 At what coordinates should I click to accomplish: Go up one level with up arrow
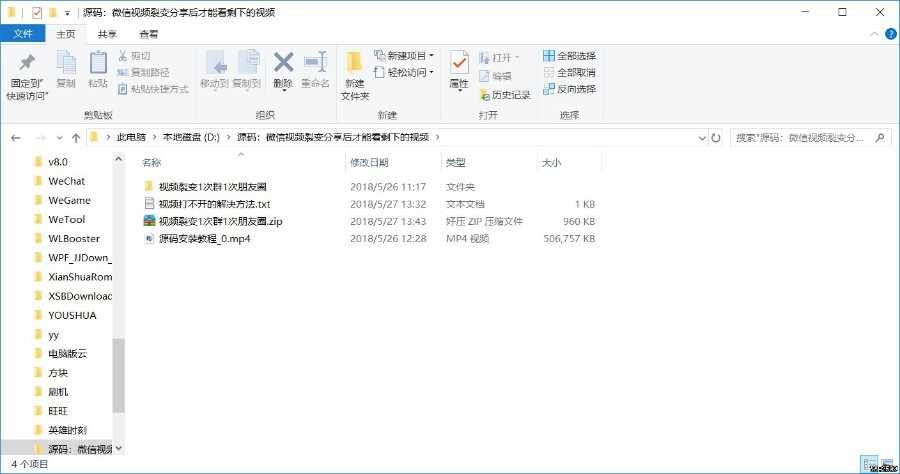click(76, 138)
